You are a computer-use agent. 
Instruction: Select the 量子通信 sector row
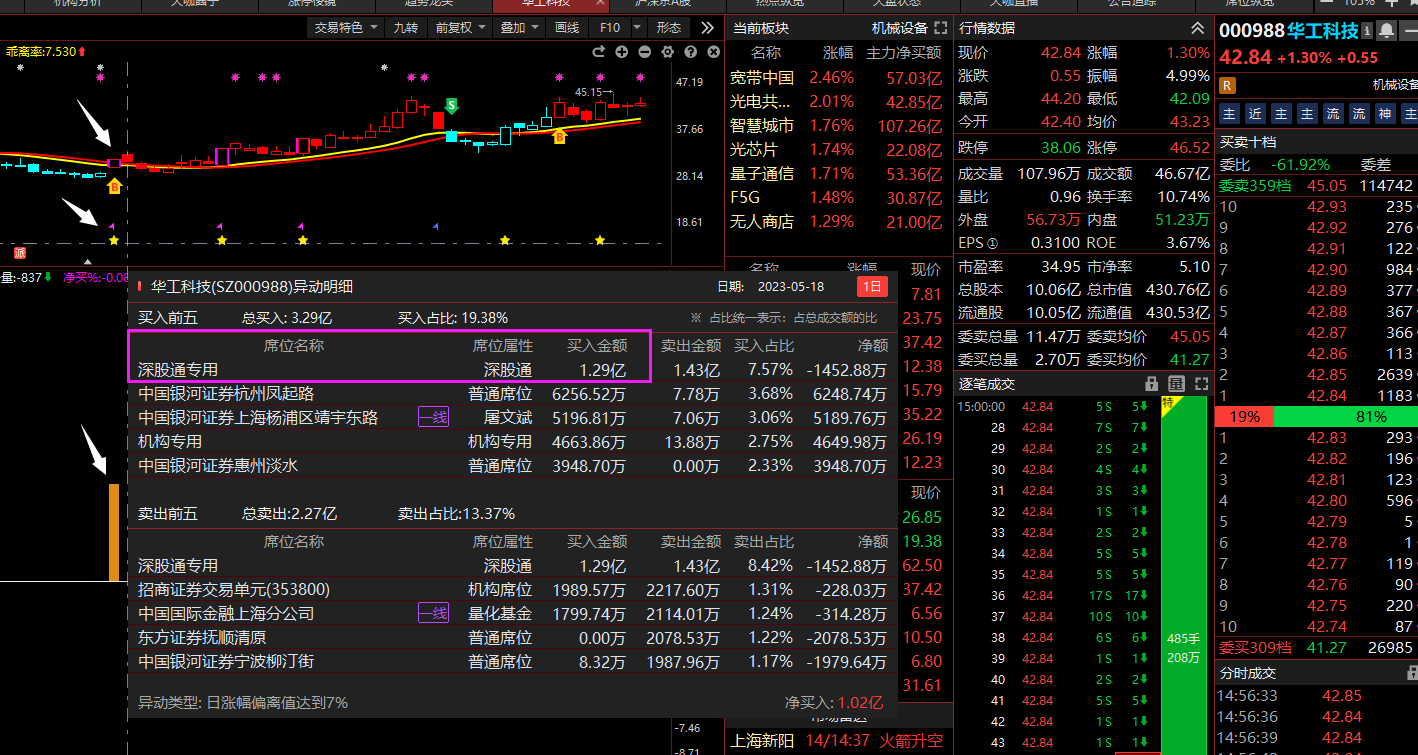pos(836,174)
